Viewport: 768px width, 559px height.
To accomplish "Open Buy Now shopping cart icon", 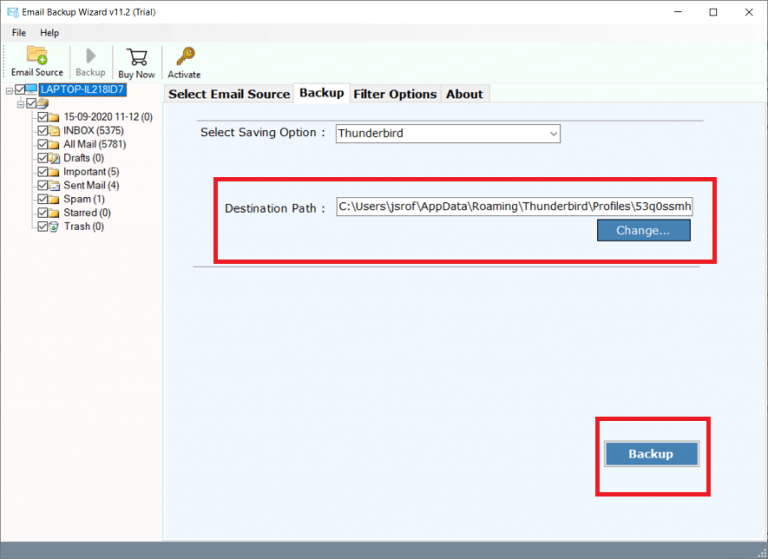I will [137, 56].
